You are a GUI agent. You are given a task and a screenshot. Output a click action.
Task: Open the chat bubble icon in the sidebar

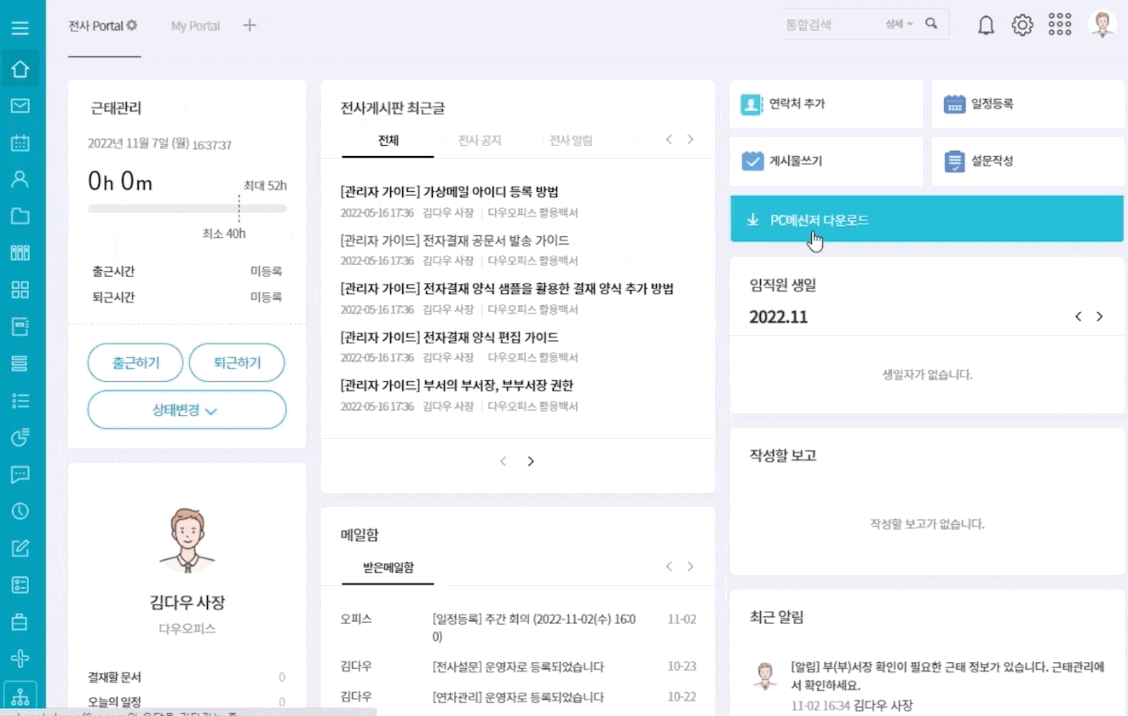coord(20,474)
